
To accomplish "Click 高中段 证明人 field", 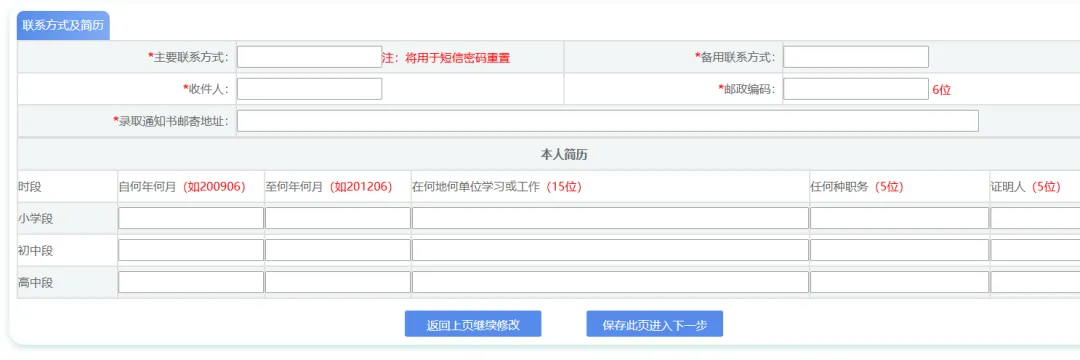I will (x=1035, y=282).
